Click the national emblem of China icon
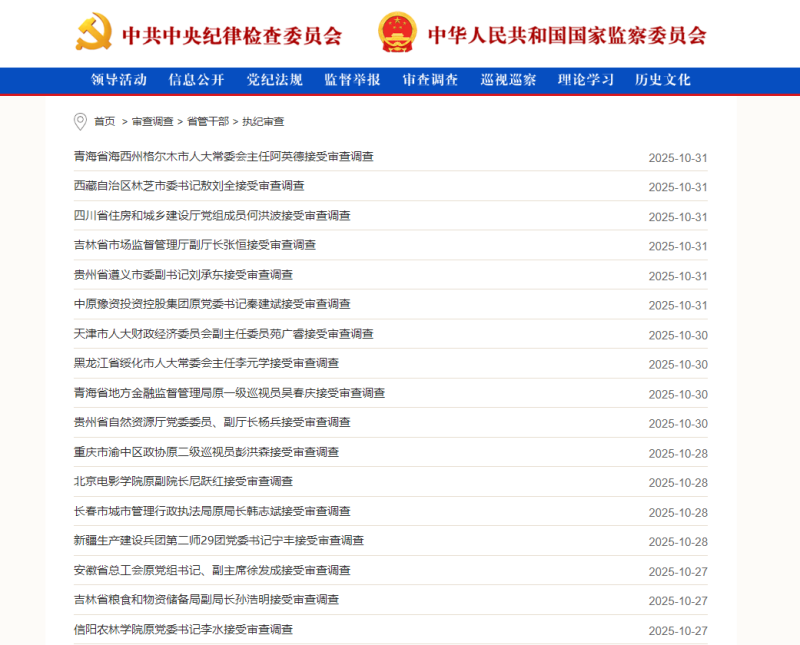 pos(399,31)
